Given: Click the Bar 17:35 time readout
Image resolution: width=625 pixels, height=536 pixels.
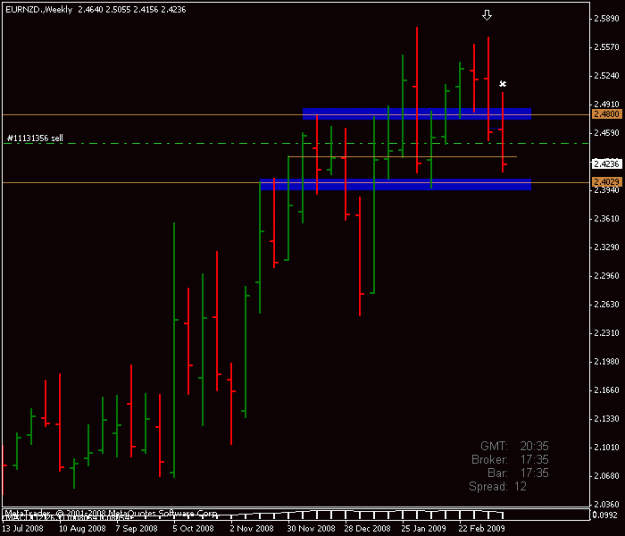Looking at the screenshot, I should coord(518,473).
